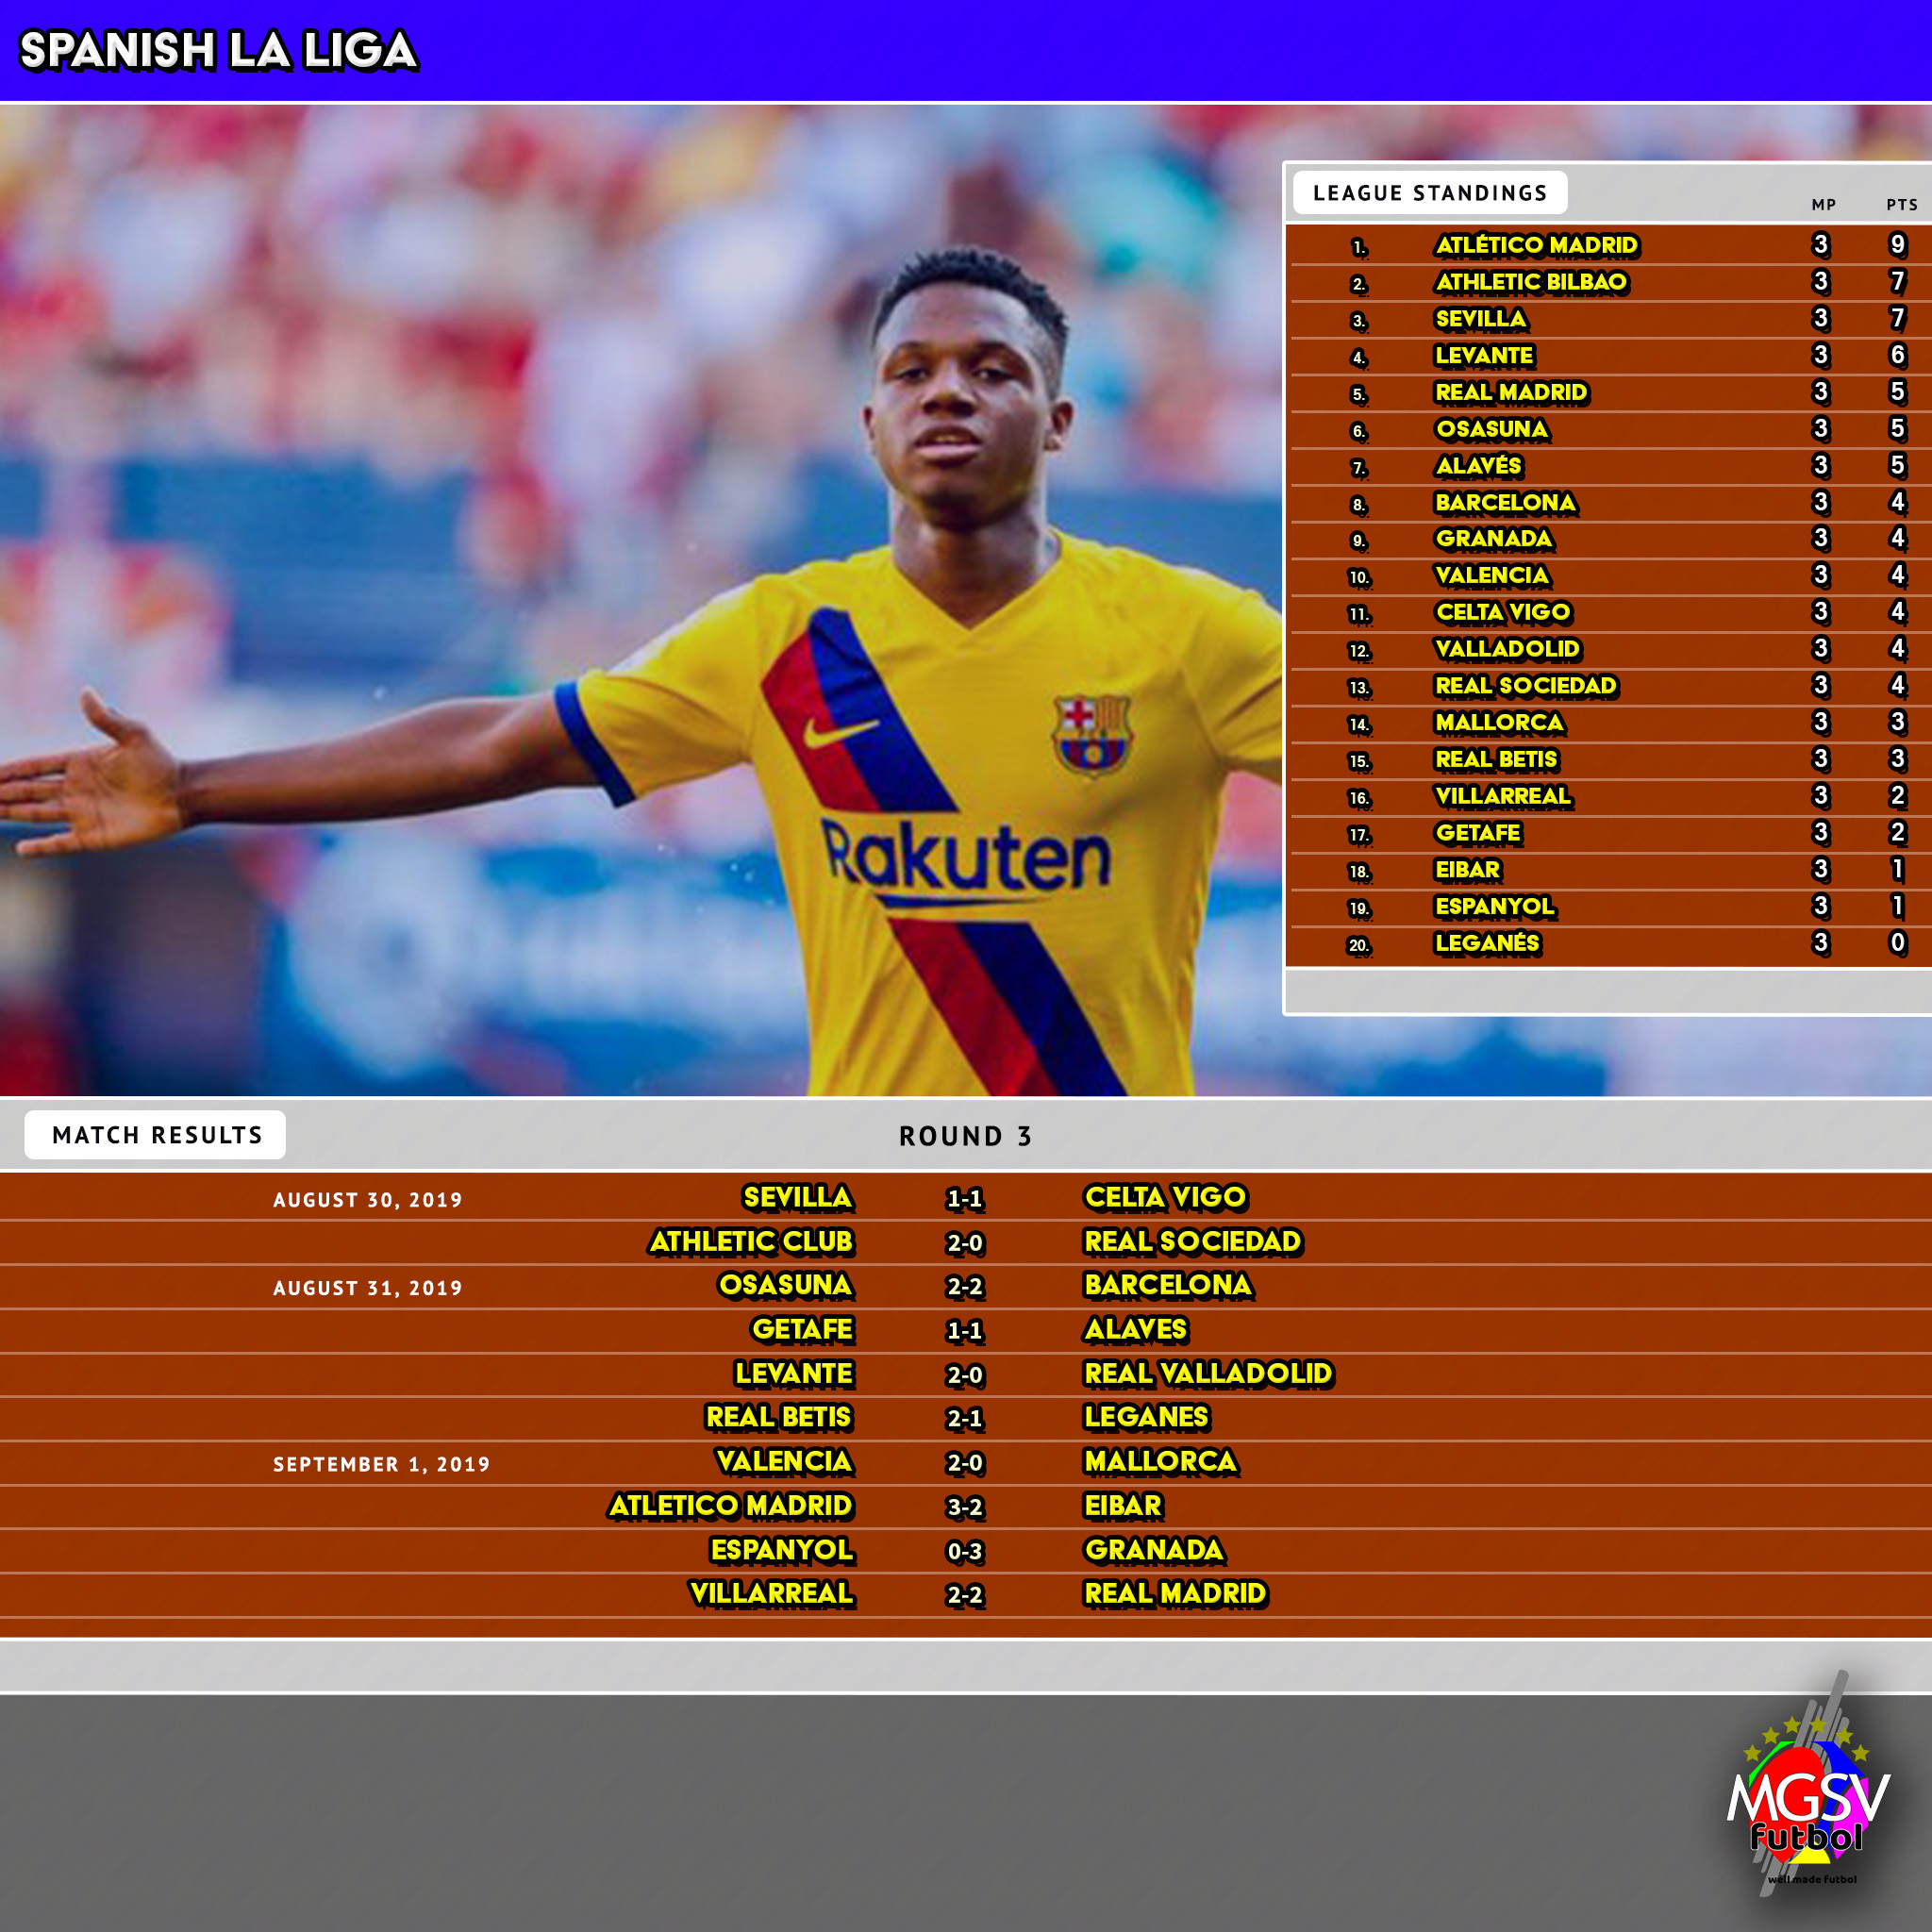Viewport: 1932px width, 1932px height.
Task: Click Leganés' 0 points value
Action: [x=1897, y=943]
